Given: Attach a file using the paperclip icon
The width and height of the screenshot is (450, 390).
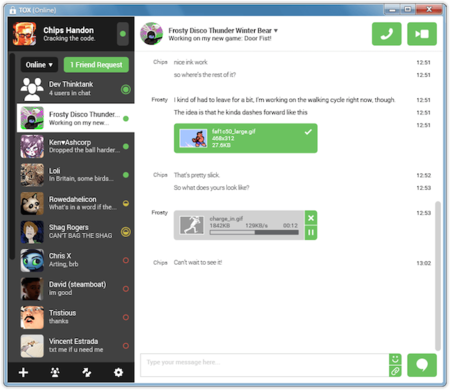Looking at the screenshot, I should [x=395, y=371].
